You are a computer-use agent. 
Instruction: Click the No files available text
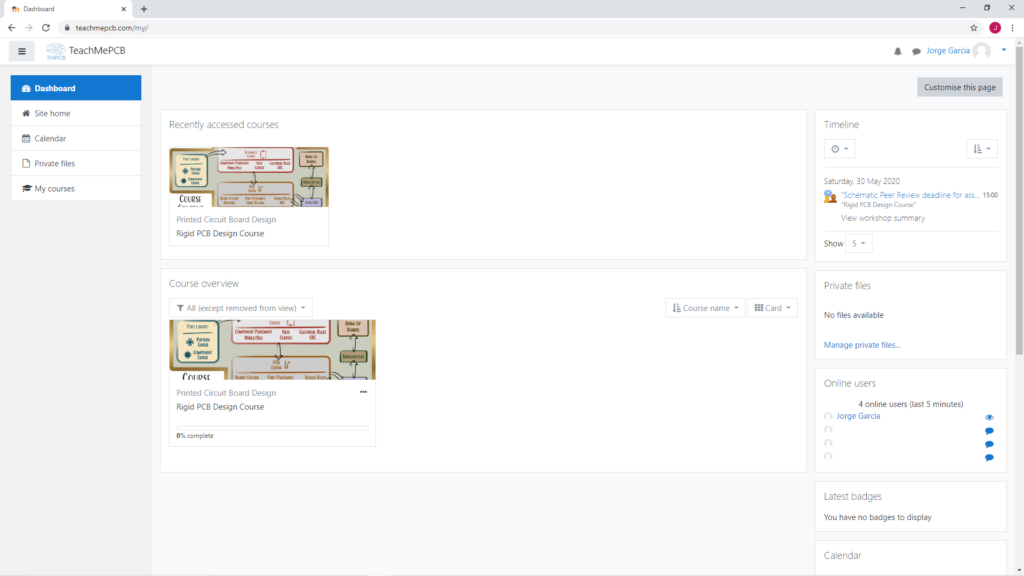point(854,315)
